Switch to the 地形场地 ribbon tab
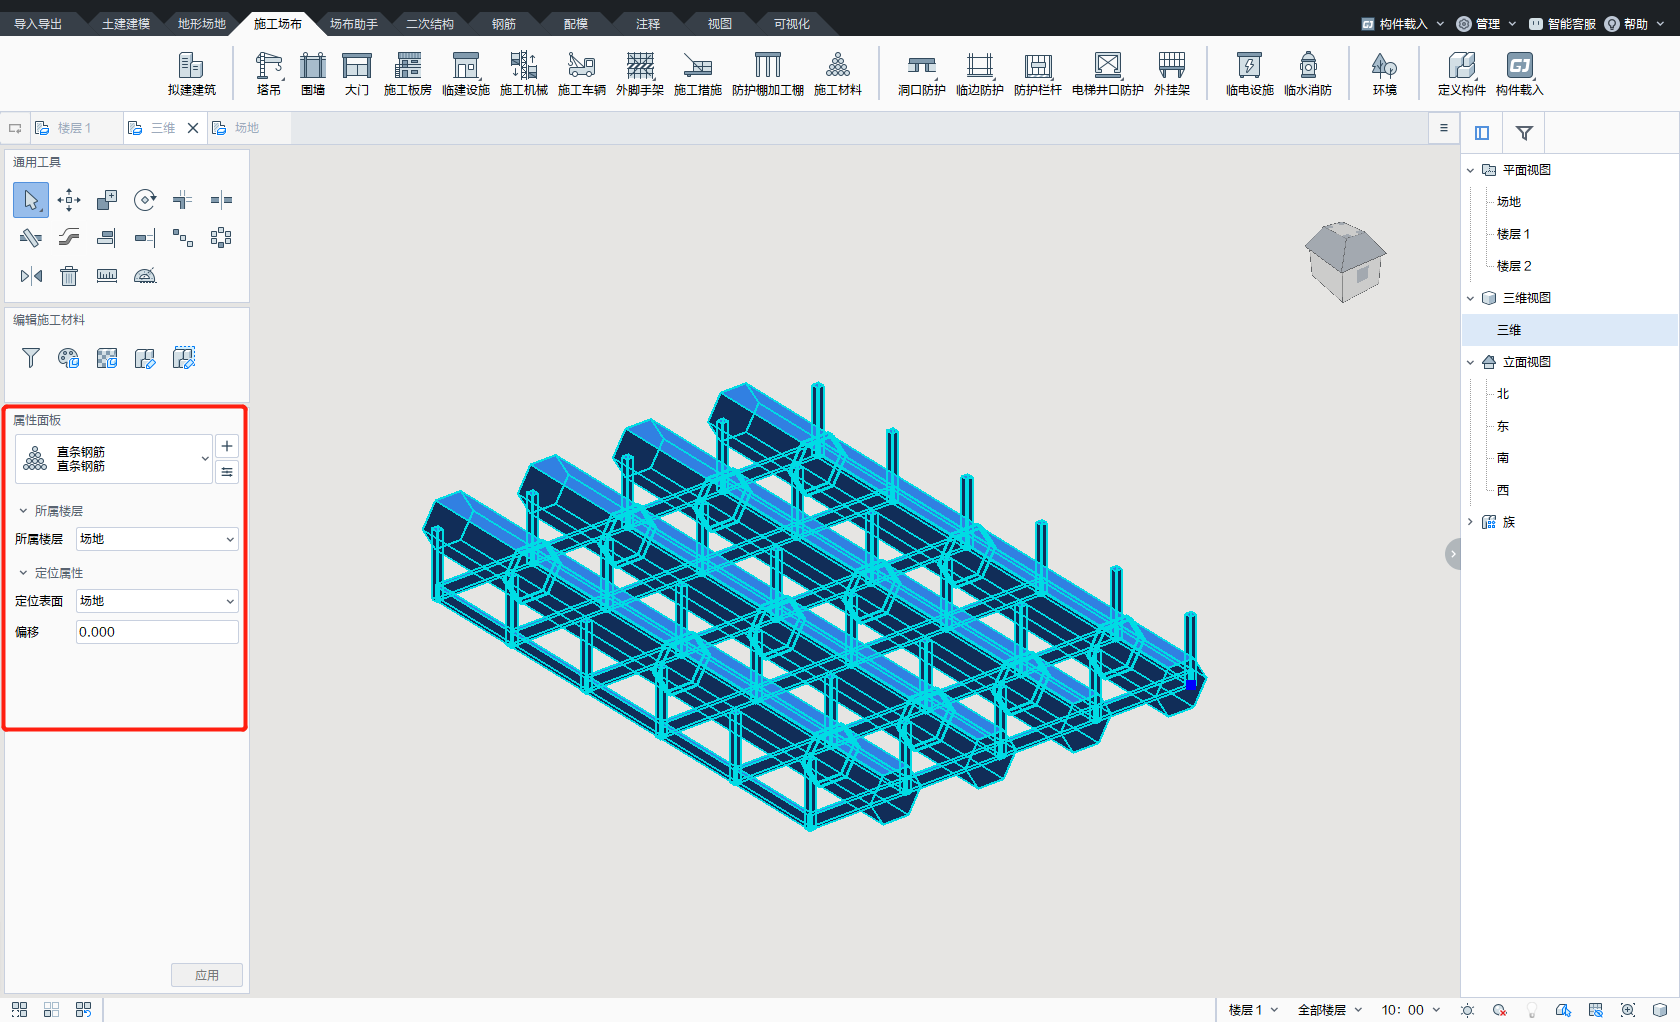 tap(202, 24)
